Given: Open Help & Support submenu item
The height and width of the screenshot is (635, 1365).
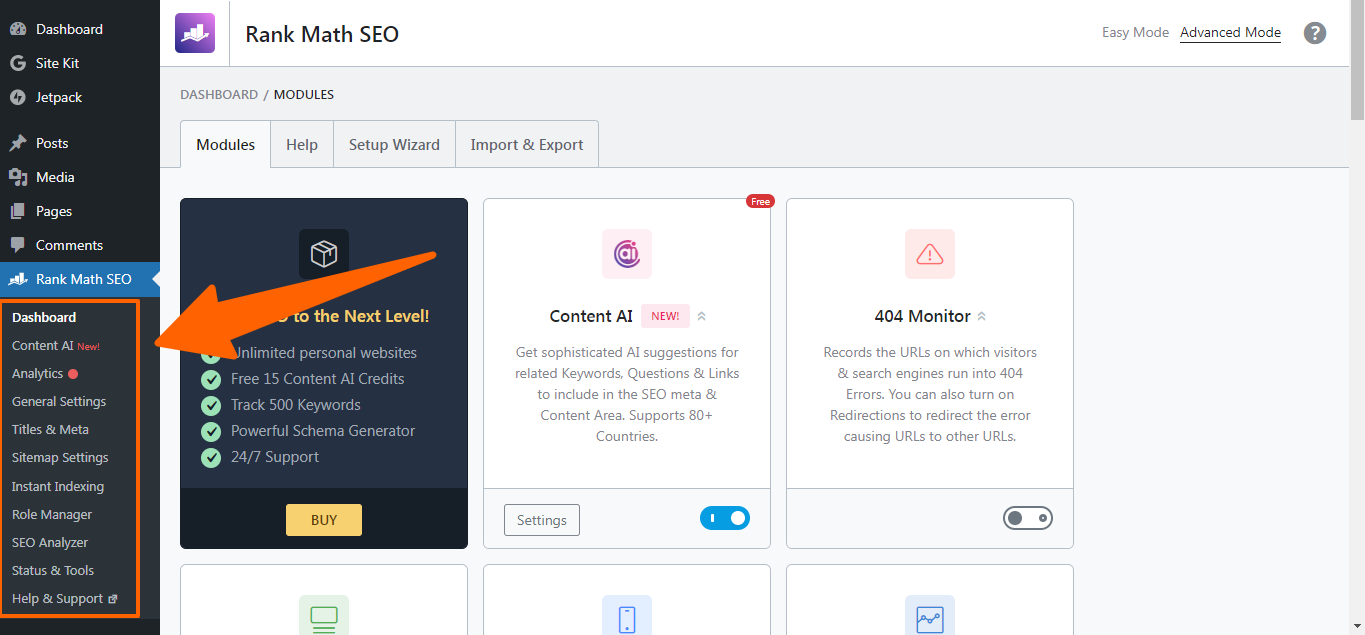Looking at the screenshot, I should [x=57, y=598].
